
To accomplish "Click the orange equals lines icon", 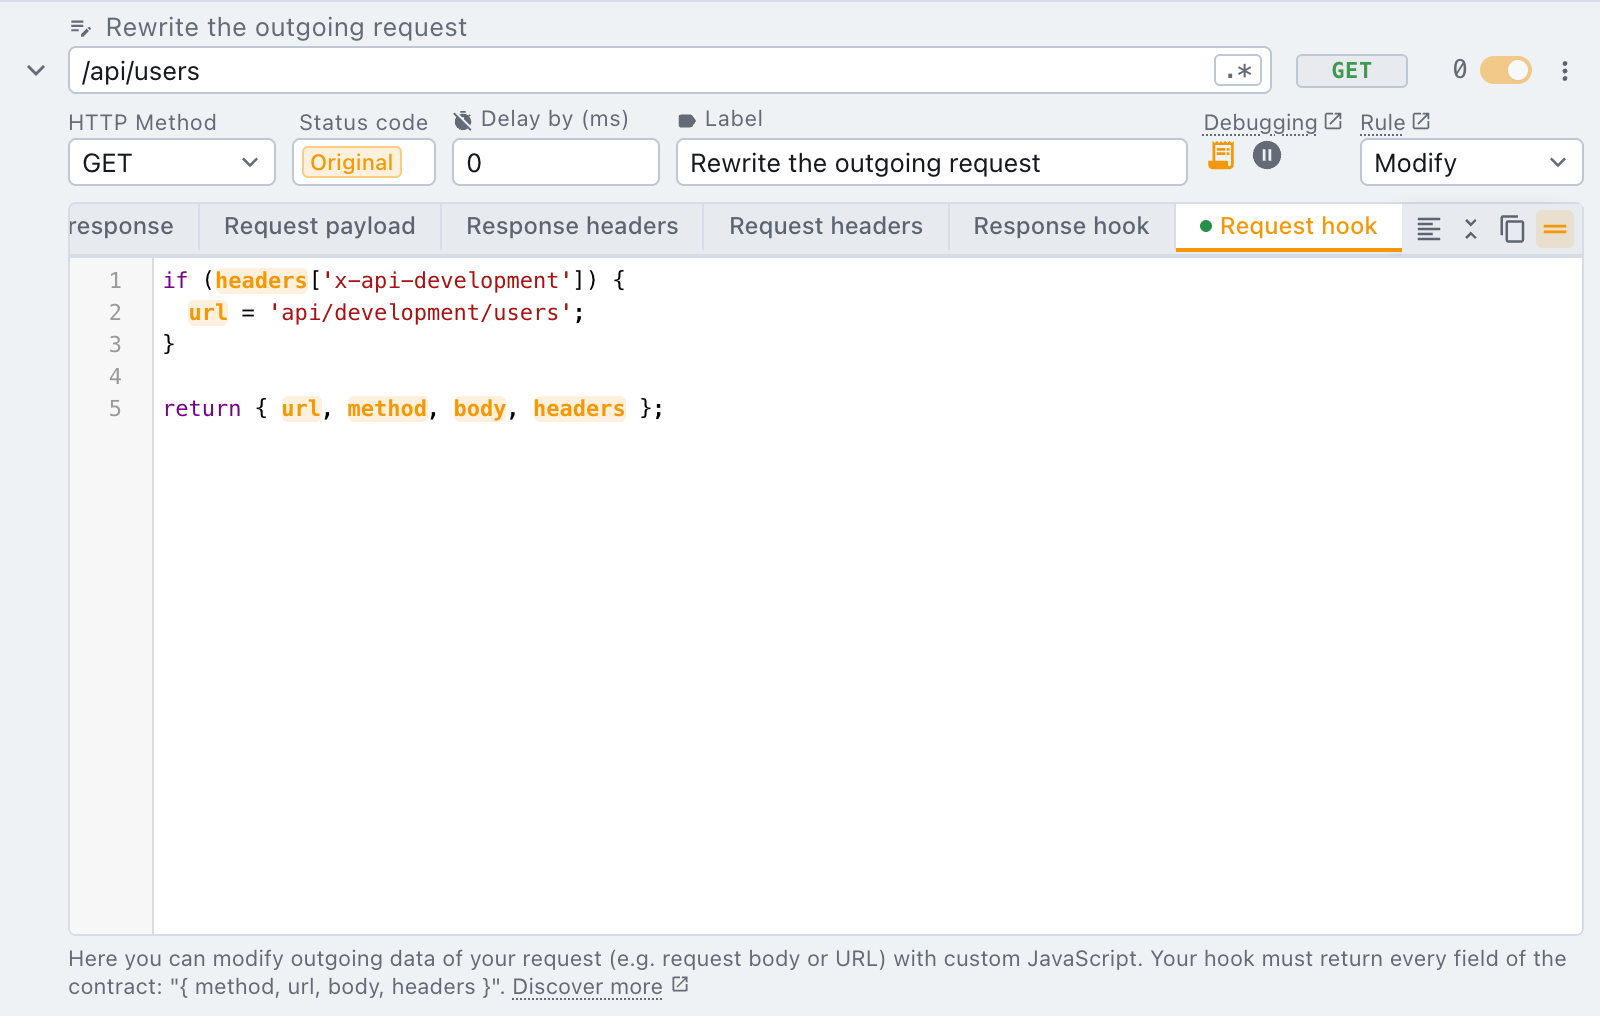I will (x=1555, y=229).
